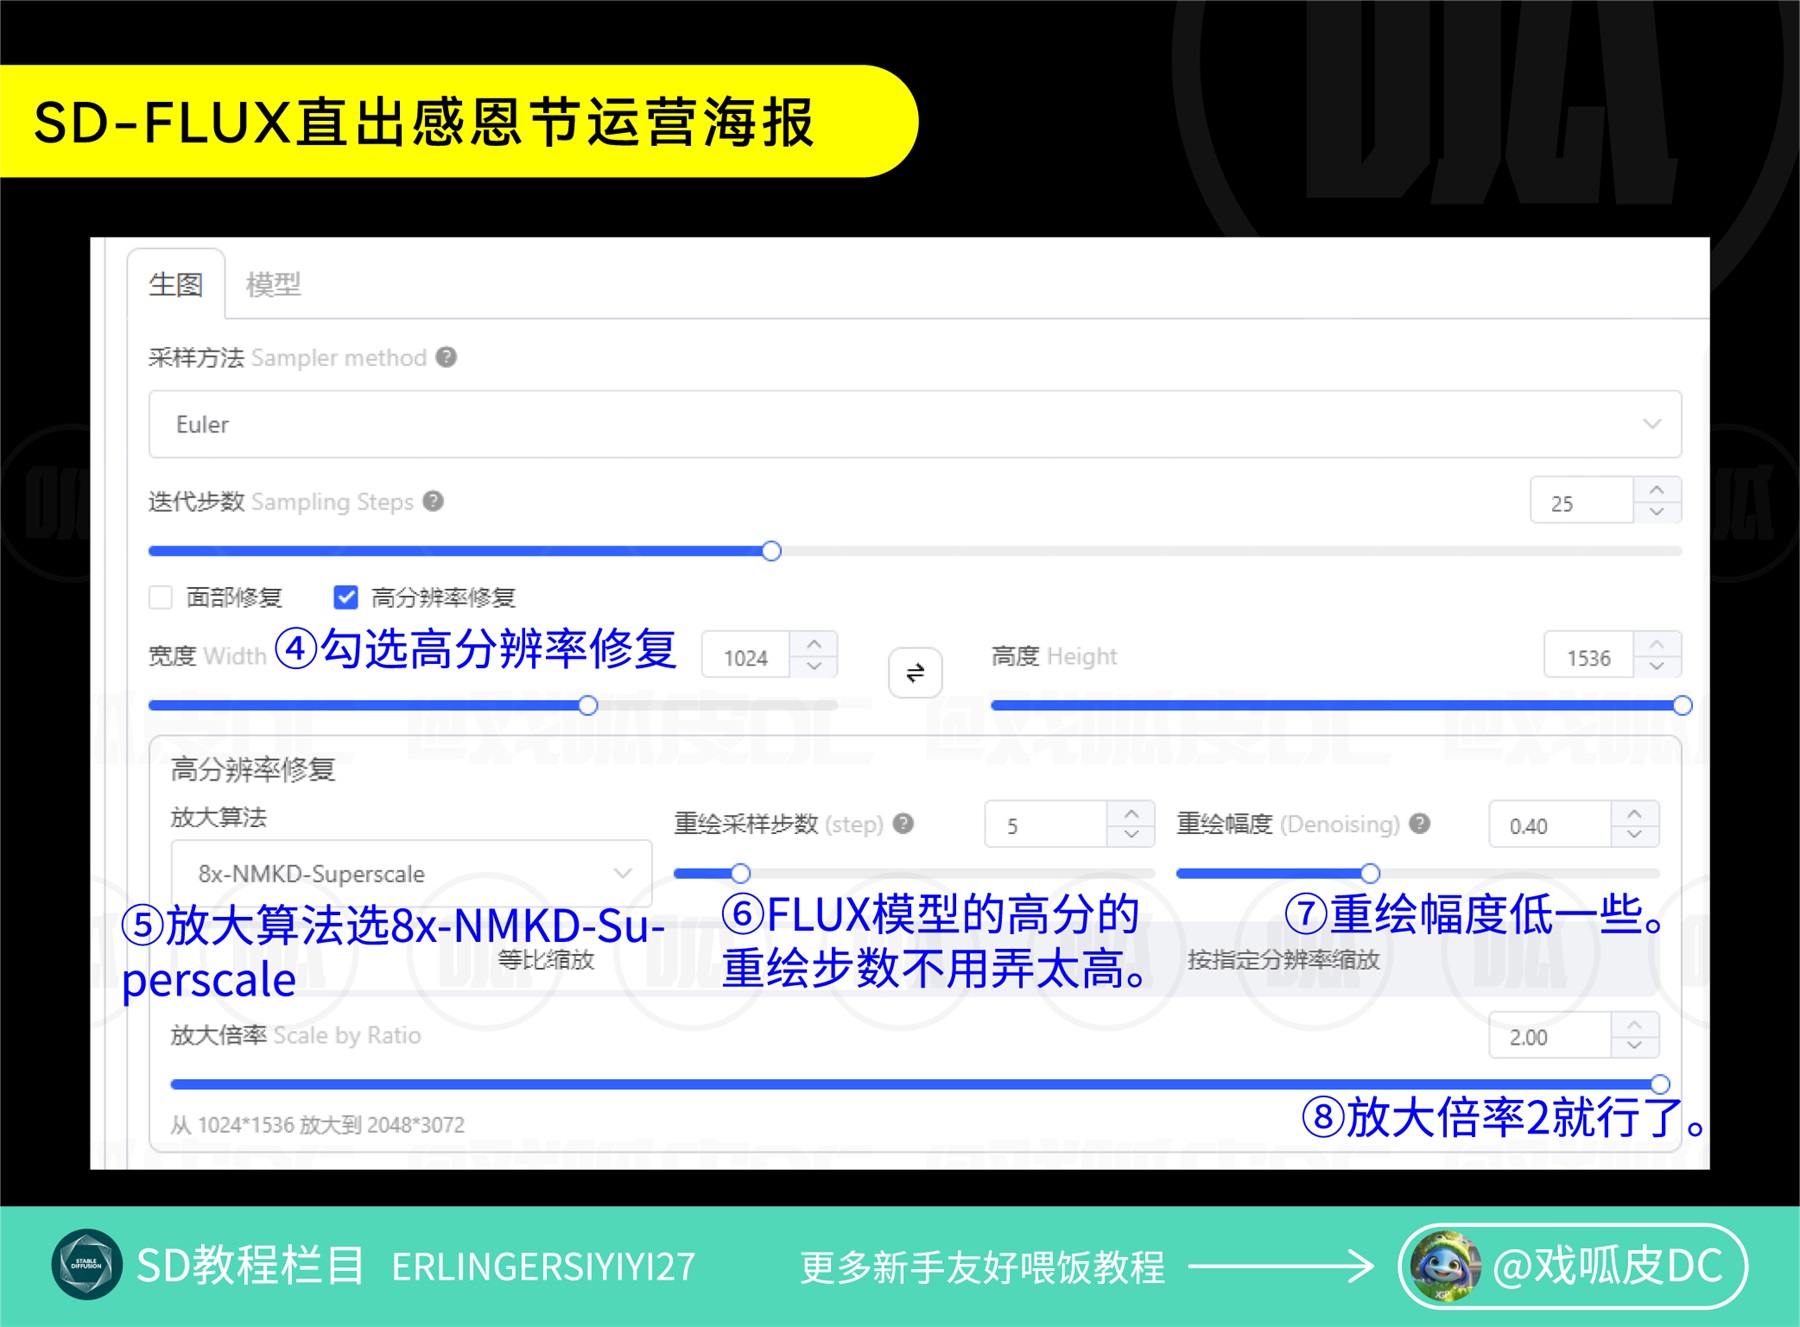The width and height of the screenshot is (1800, 1327).
Task: Select the 按指定分辨率缩放 option
Action: [1283, 960]
